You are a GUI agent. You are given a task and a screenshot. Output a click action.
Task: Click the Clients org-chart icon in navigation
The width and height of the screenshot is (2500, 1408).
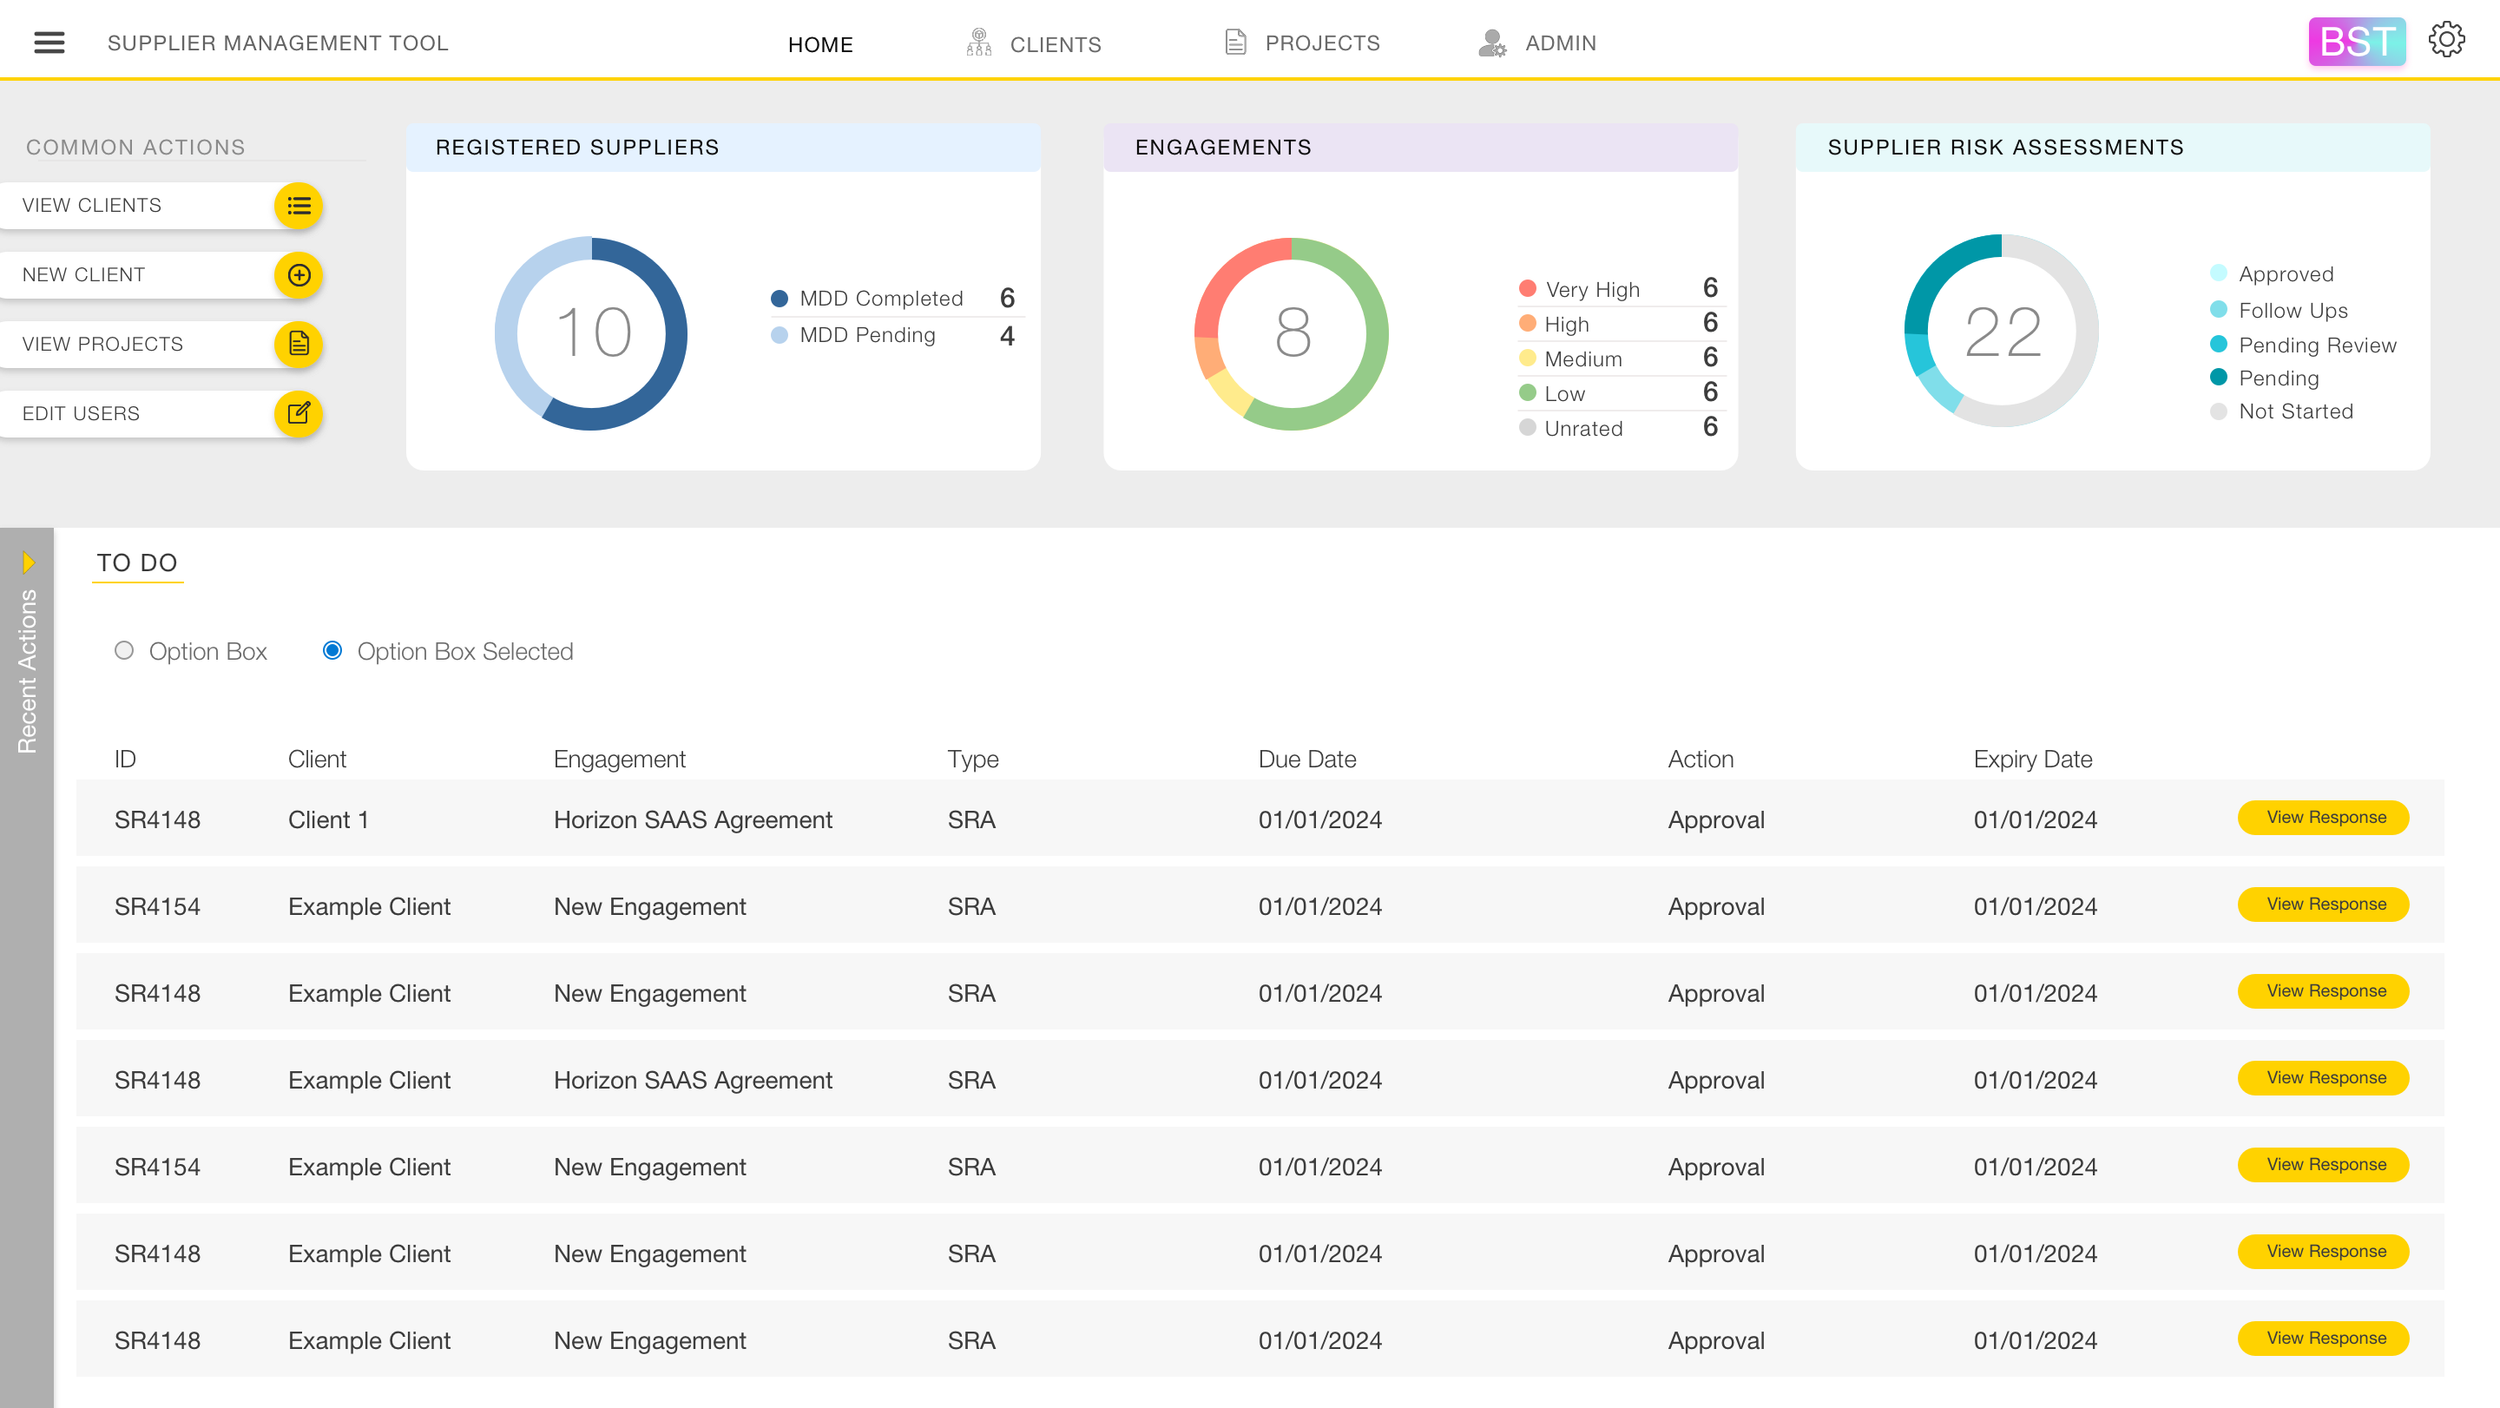pyautogui.click(x=979, y=42)
